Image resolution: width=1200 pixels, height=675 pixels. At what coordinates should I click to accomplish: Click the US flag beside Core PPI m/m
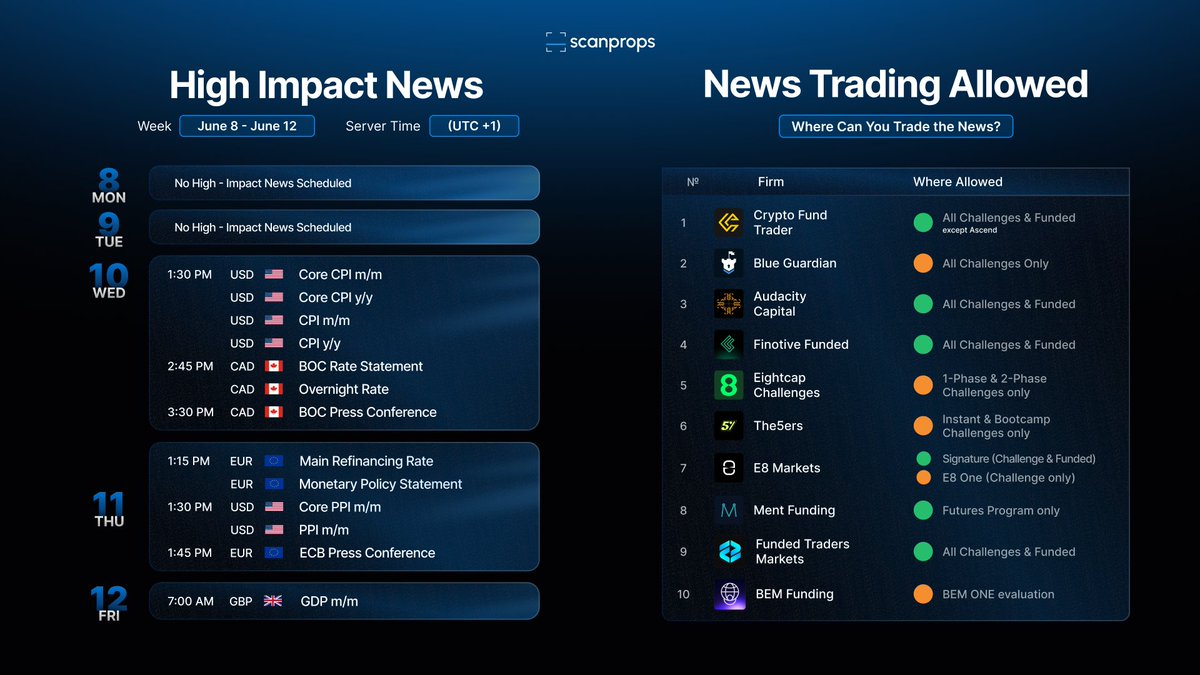pyautogui.click(x=274, y=507)
